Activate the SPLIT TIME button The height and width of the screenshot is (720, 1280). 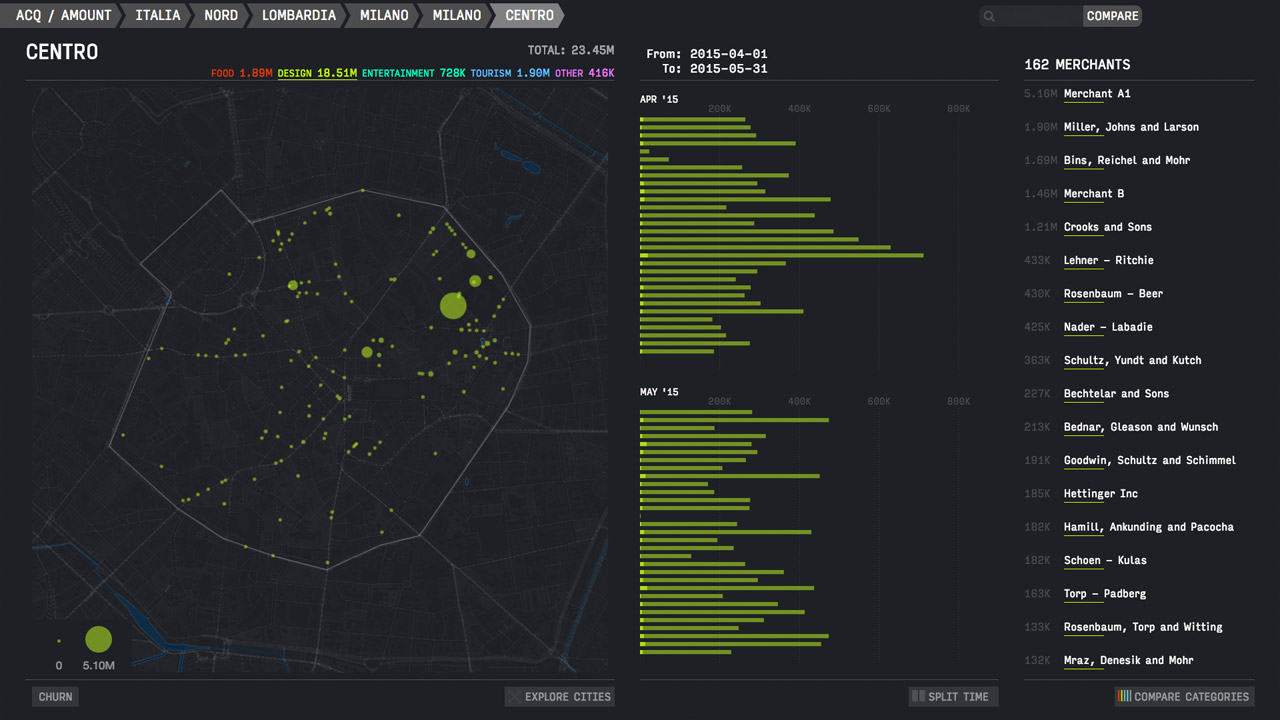click(x=953, y=697)
